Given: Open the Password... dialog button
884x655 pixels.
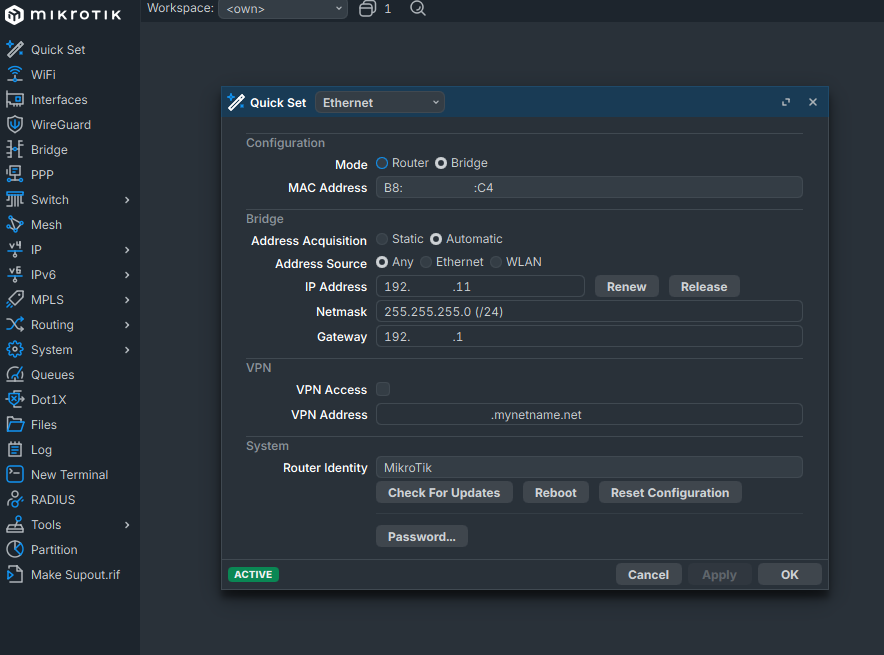Looking at the screenshot, I should [422, 537].
